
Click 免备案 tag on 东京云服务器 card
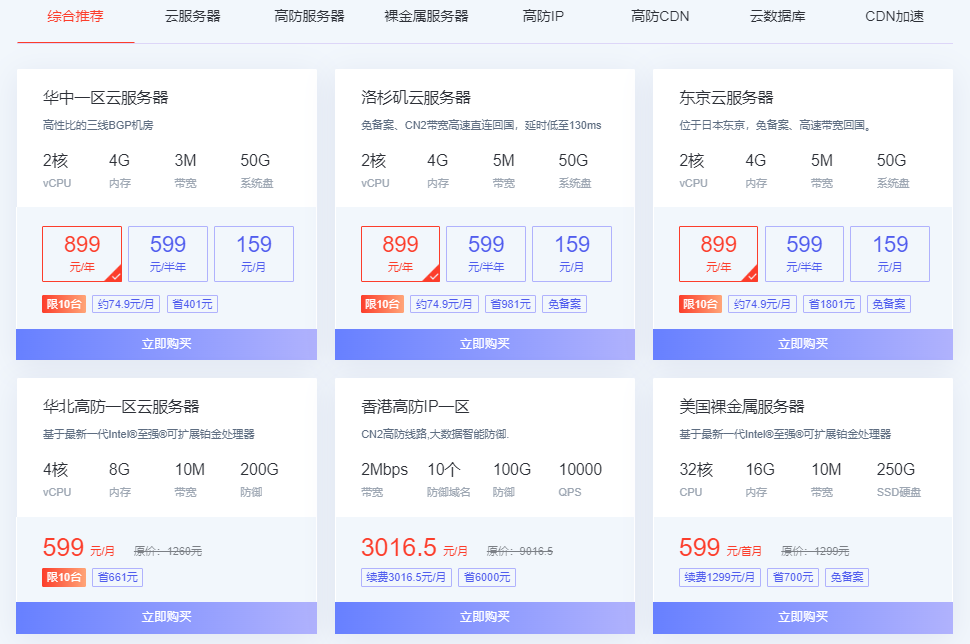tap(889, 304)
